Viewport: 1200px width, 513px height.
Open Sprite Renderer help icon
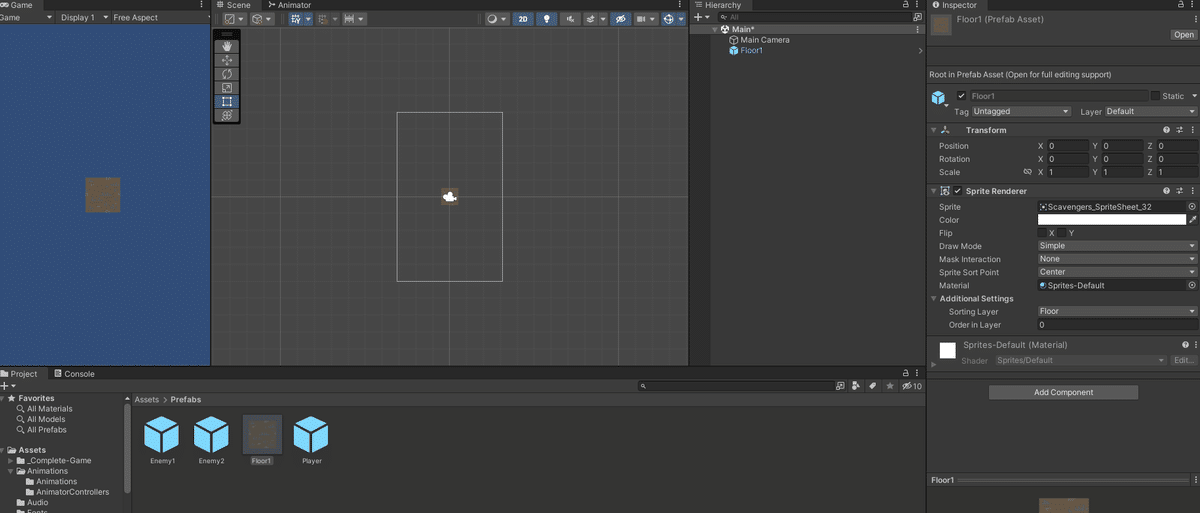(x=1166, y=191)
